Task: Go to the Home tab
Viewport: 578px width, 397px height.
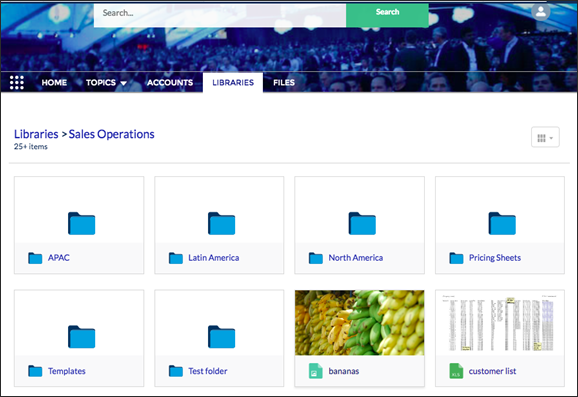Action: [54, 83]
